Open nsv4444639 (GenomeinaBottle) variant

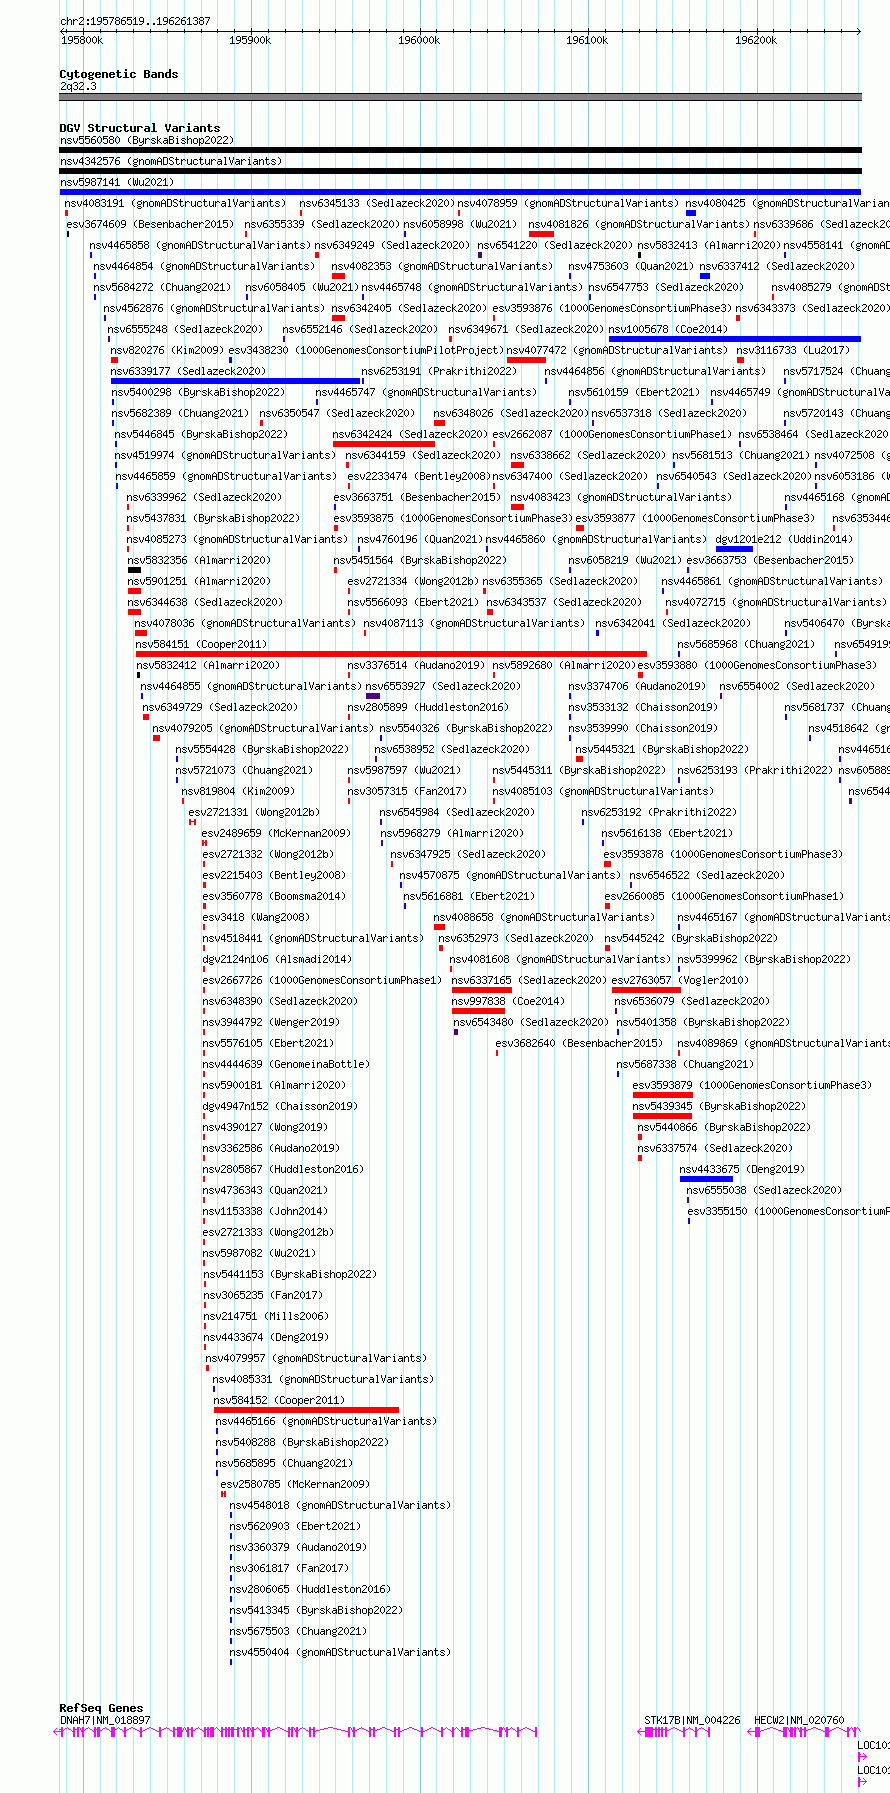point(287,1065)
